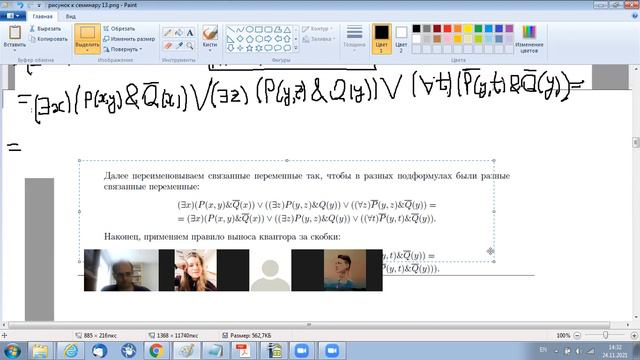Click the EN language indicator in tray
Viewport: 640px width, 360px height.
pyautogui.click(x=543, y=350)
